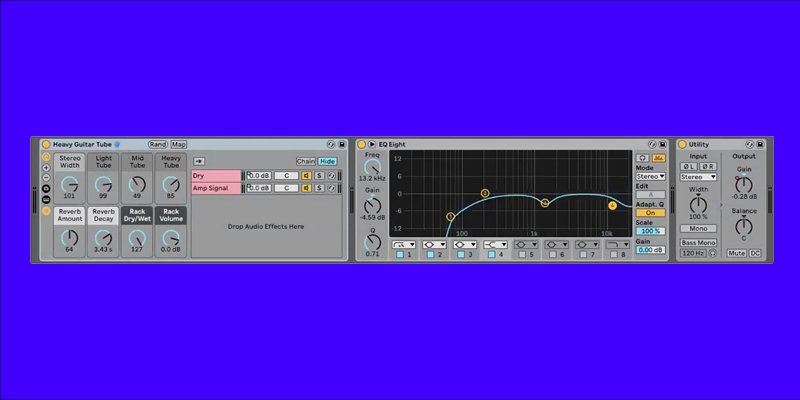
Task: Select filter node 2 on the EQ curve
Action: (485, 193)
